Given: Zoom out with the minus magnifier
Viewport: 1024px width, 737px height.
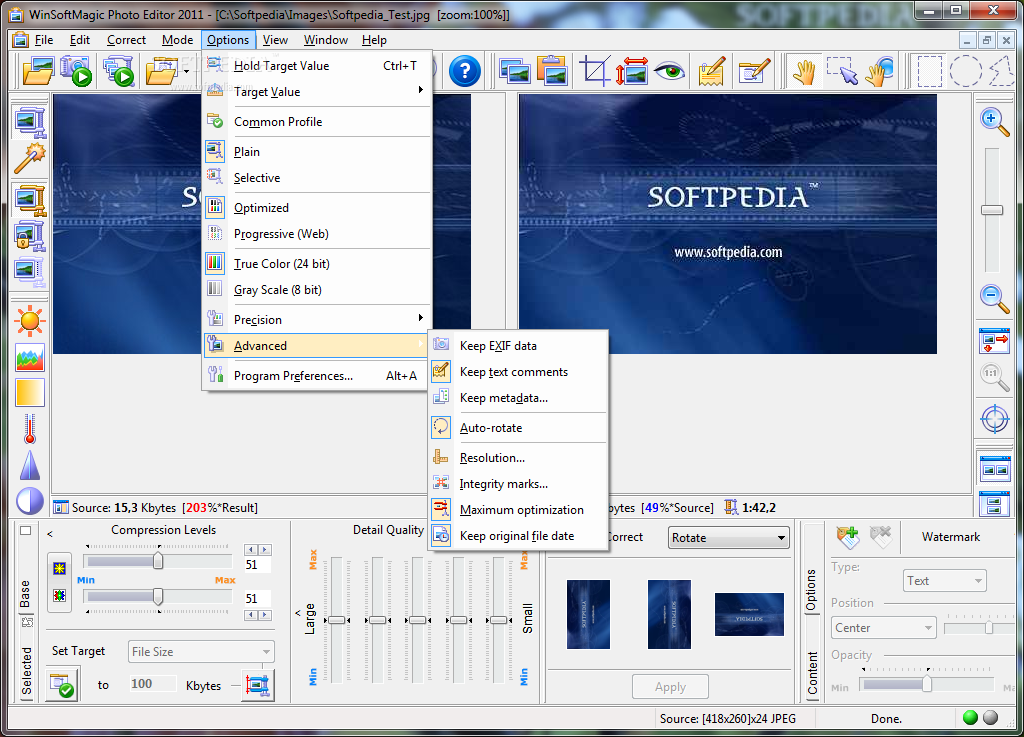Looking at the screenshot, I should pyautogui.click(x=994, y=299).
